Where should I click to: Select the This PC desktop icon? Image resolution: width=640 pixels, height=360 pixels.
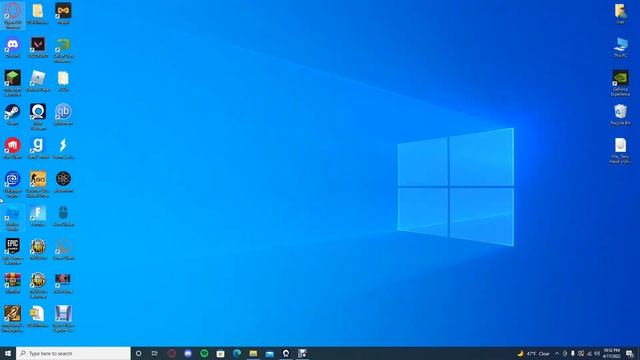coord(620,47)
